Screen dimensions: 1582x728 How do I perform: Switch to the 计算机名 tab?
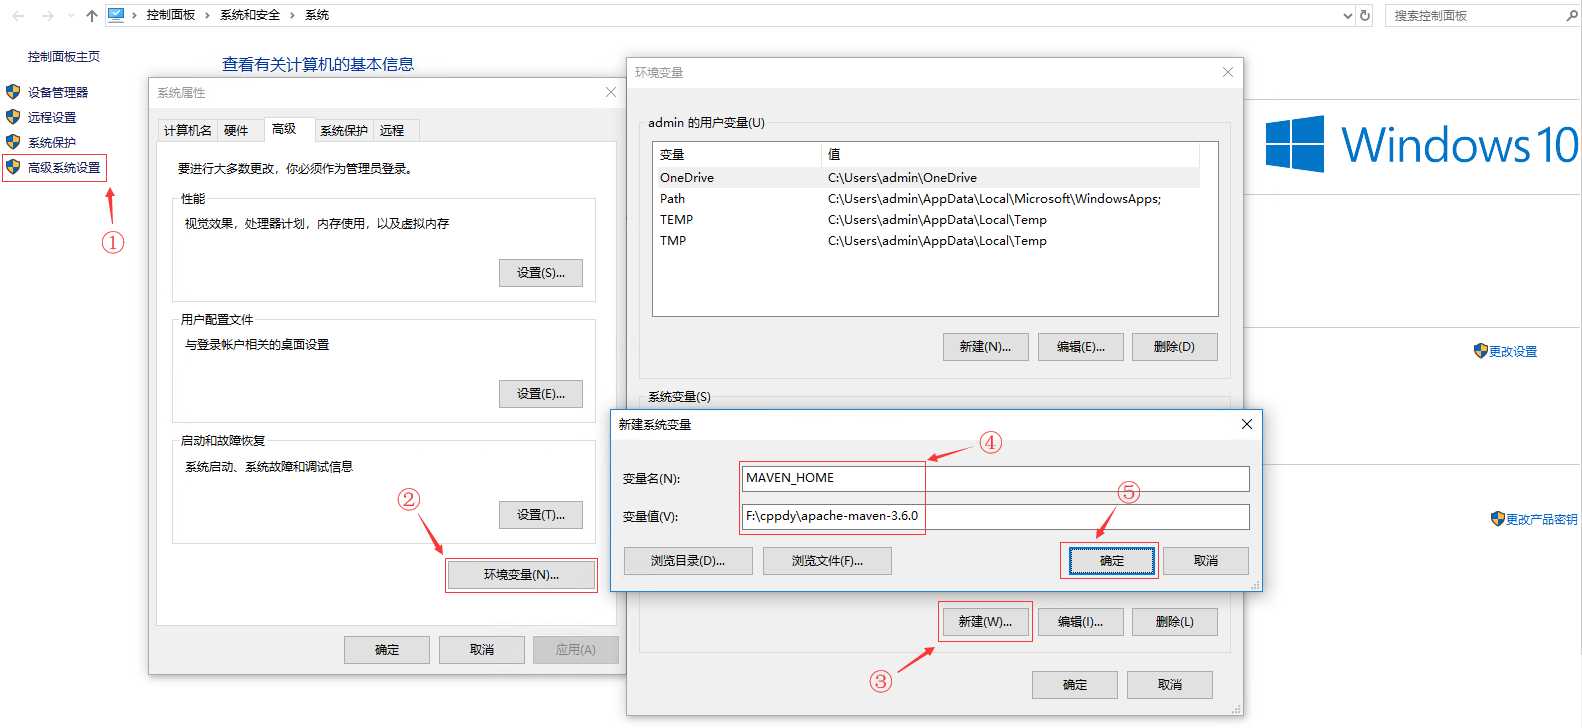point(188,131)
